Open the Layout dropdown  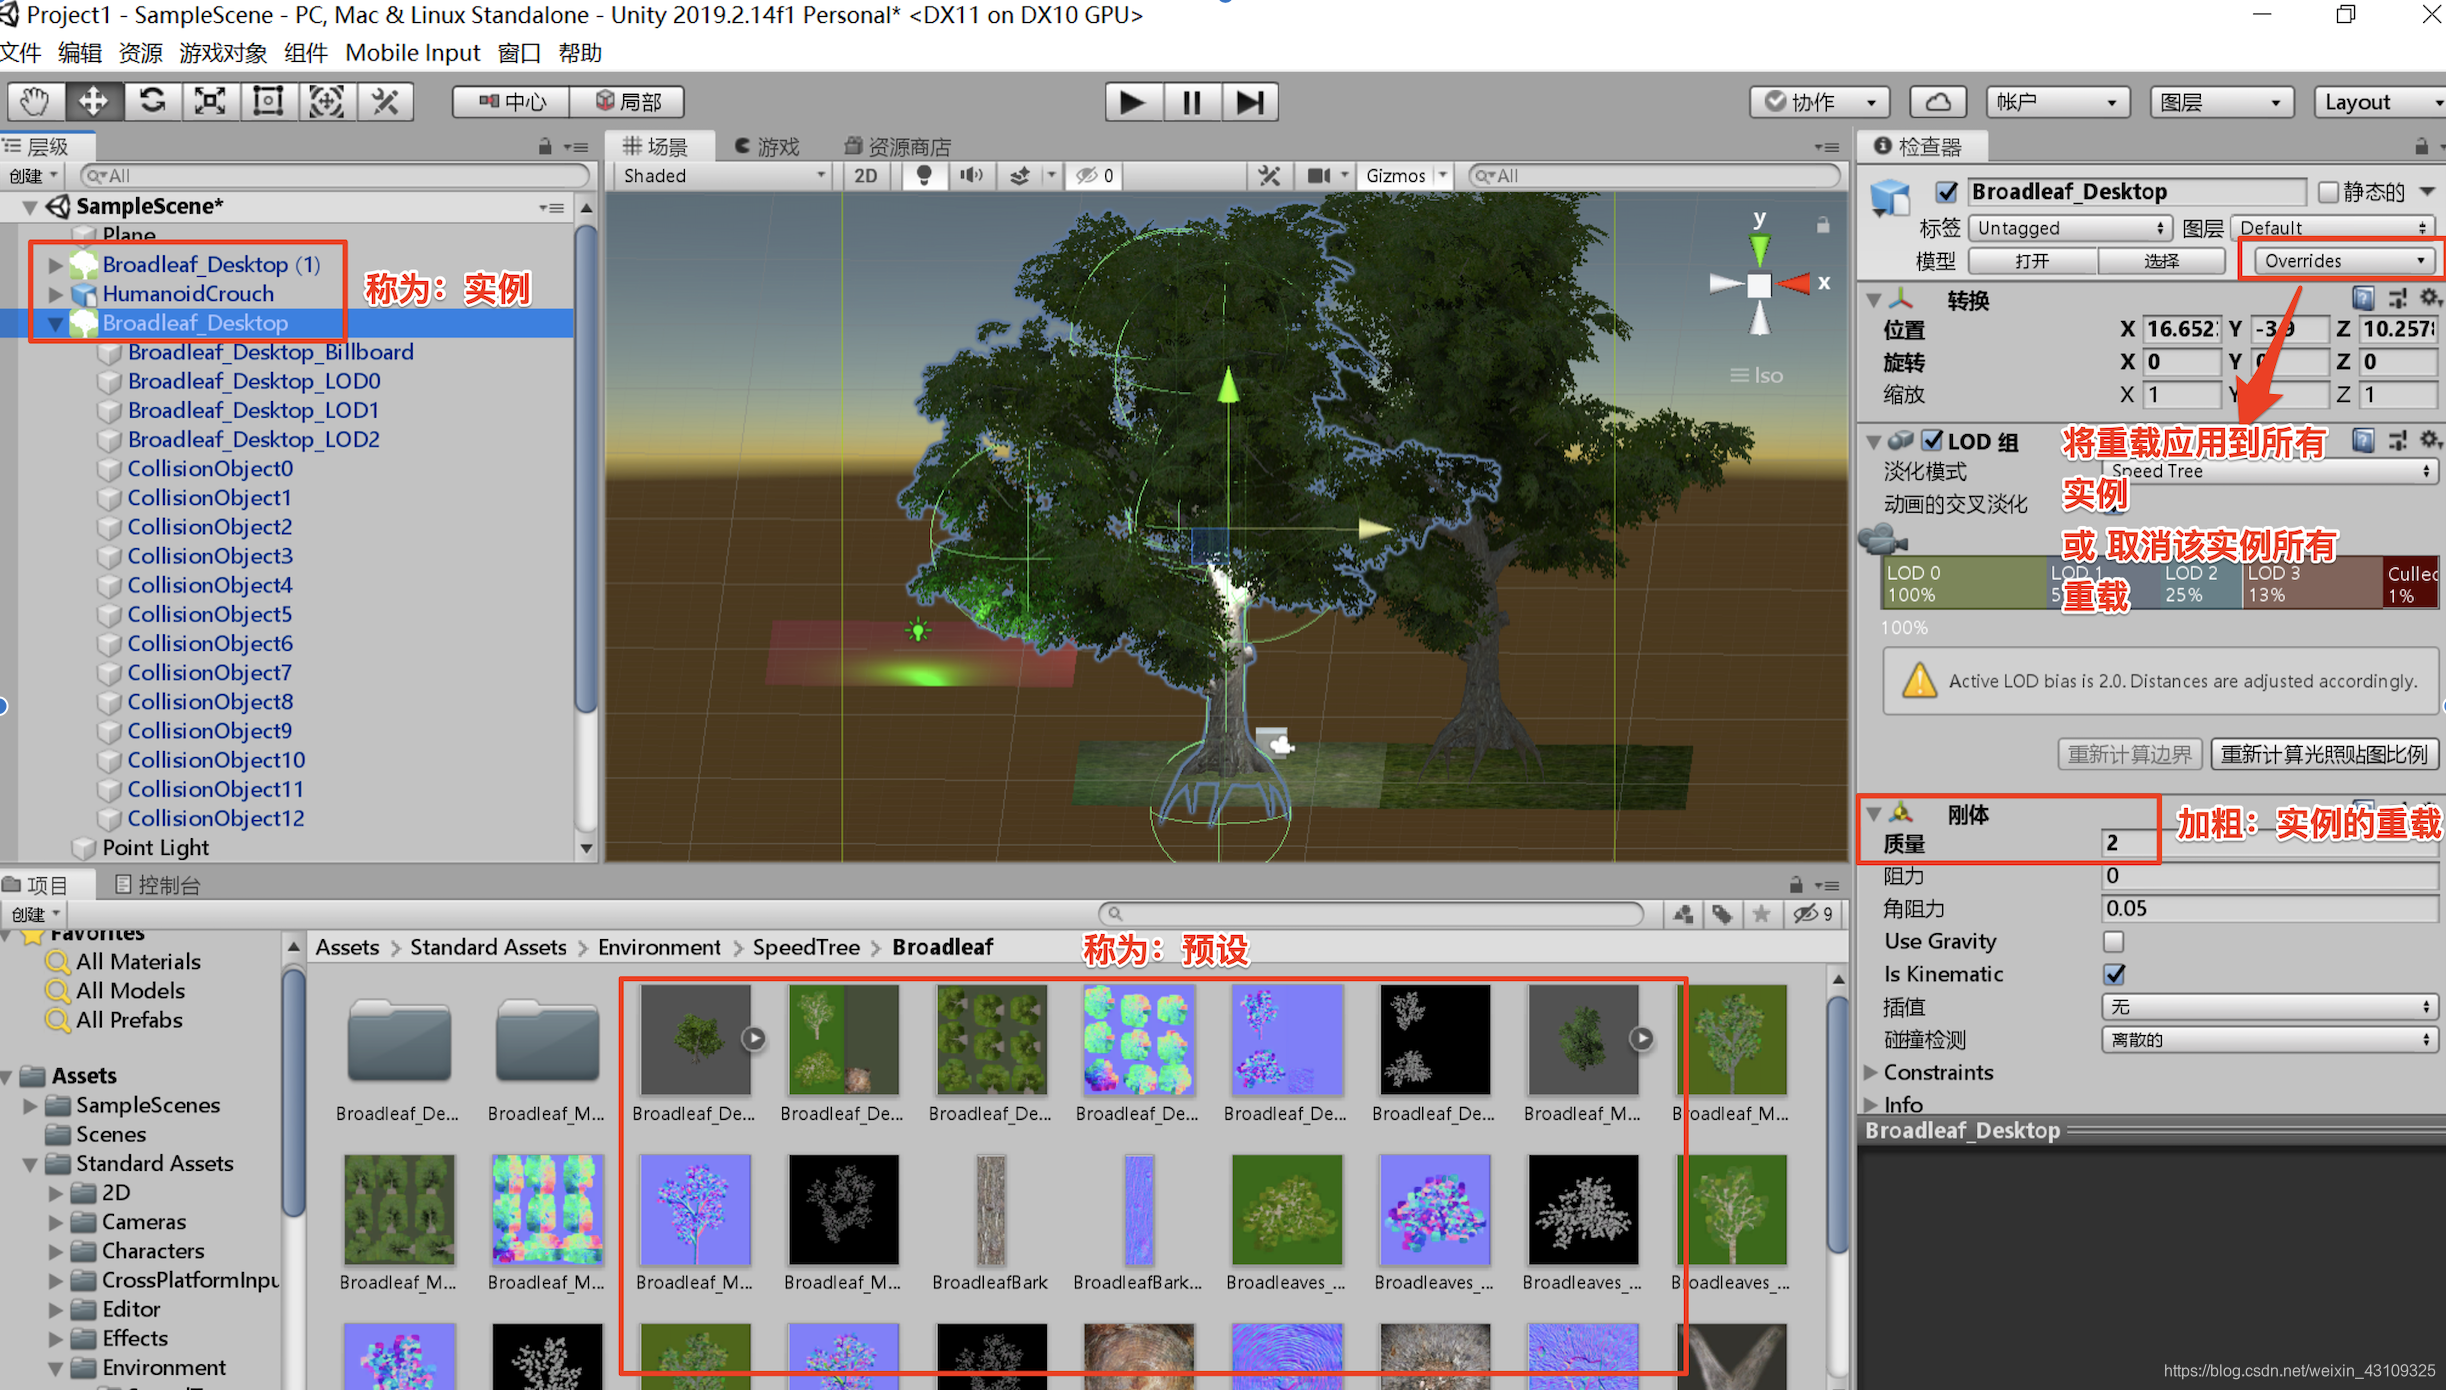[x=2380, y=102]
